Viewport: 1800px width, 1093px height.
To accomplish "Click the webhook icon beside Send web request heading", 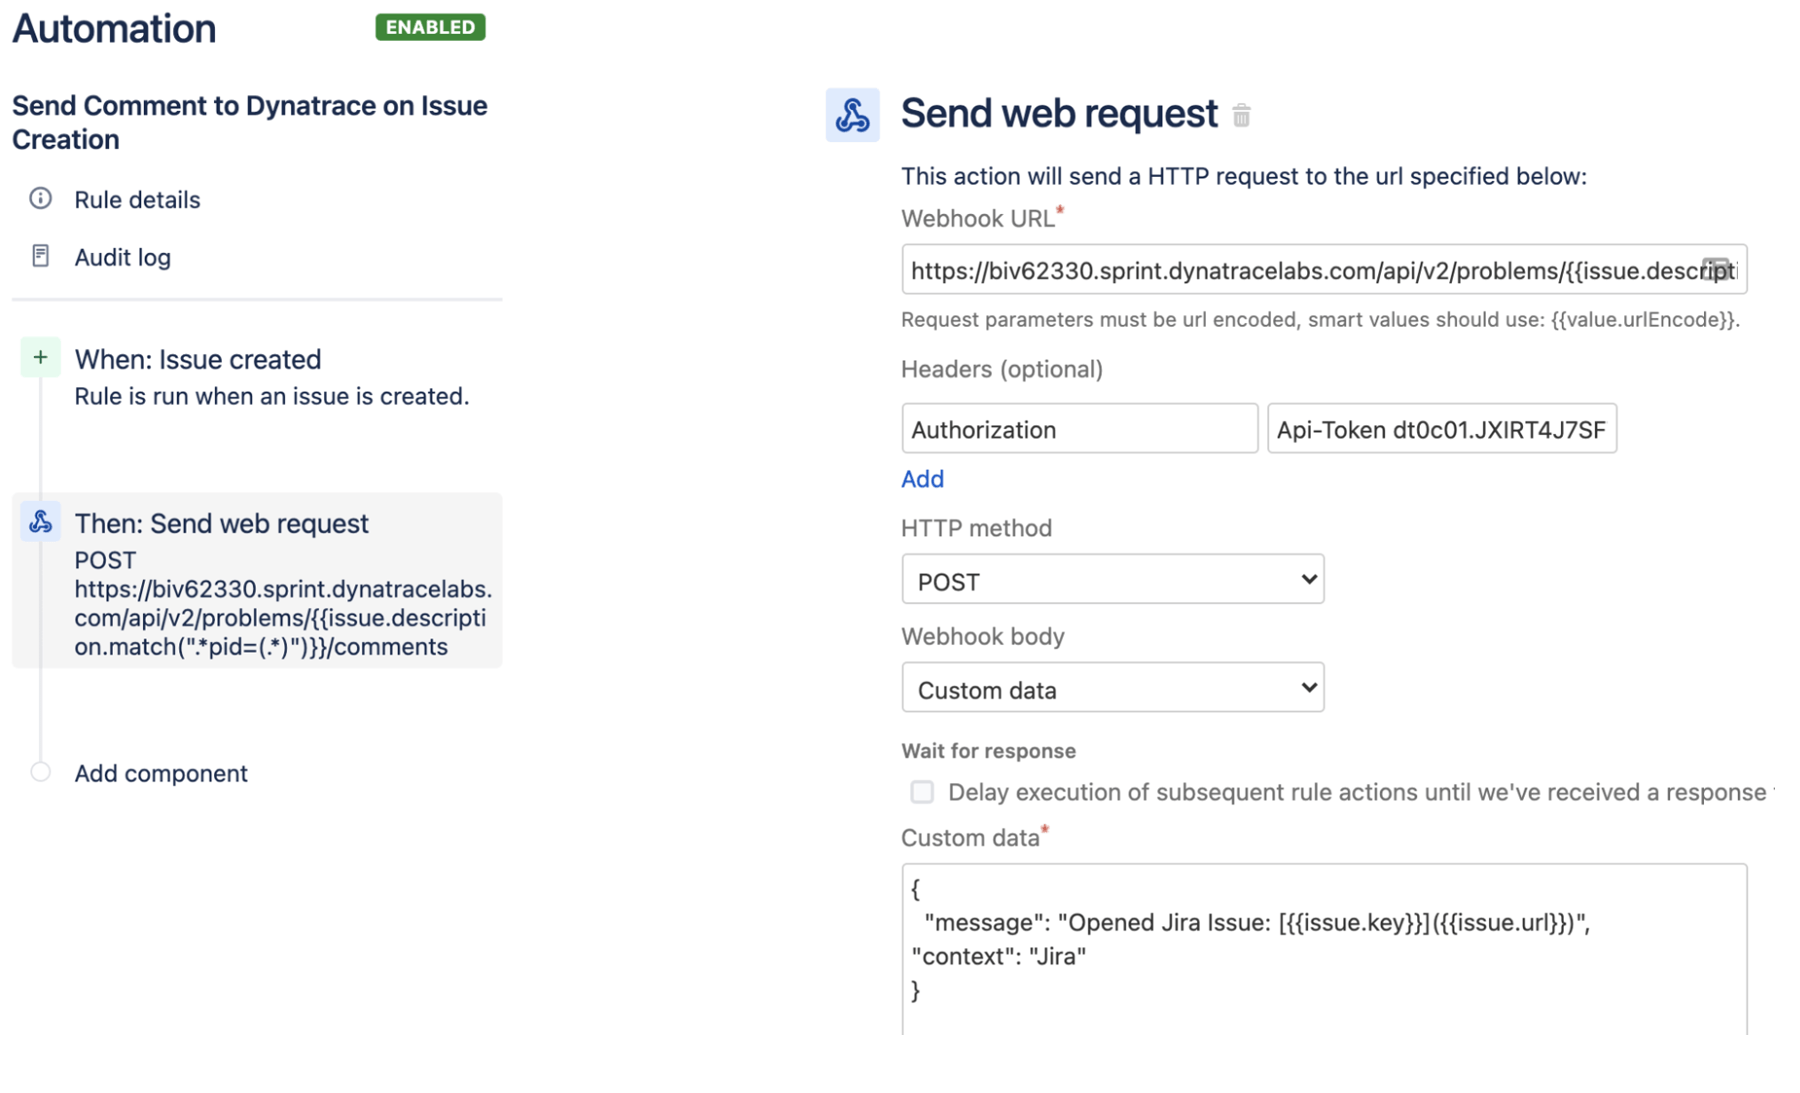I will (x=852, y=114).
